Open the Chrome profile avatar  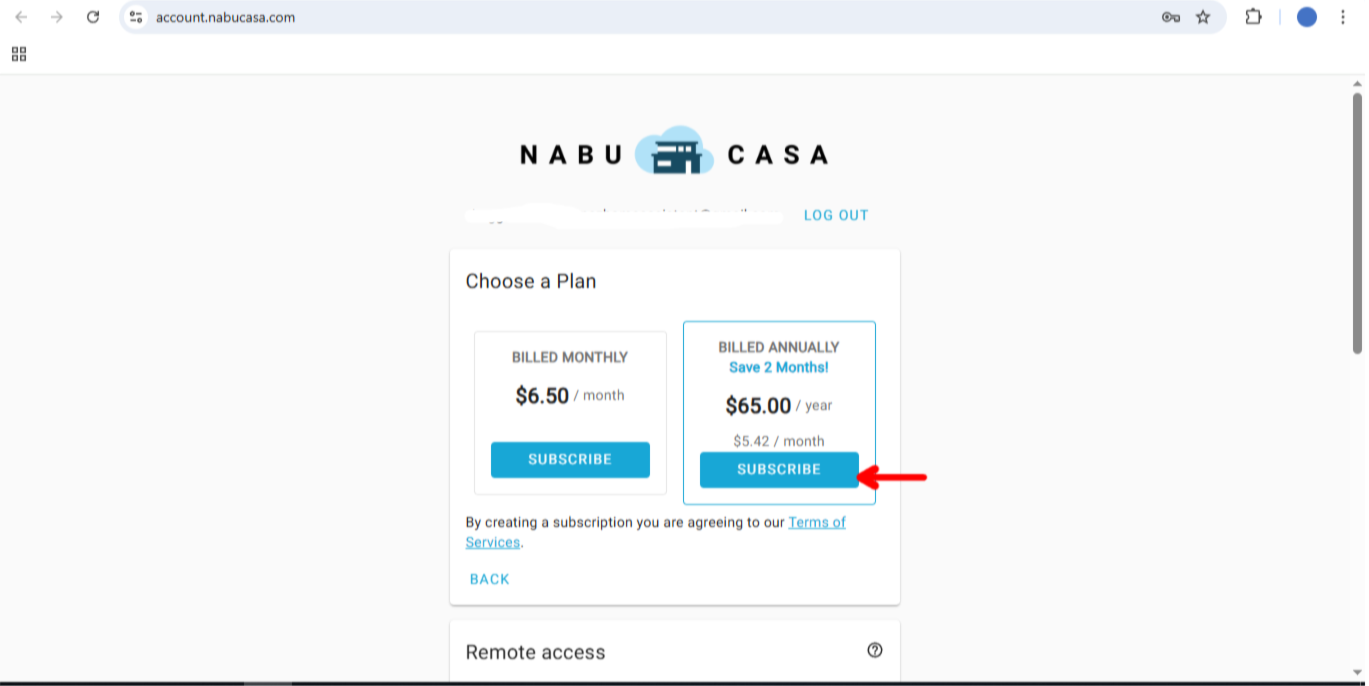pyautogui.click(x=1306, y=17)
